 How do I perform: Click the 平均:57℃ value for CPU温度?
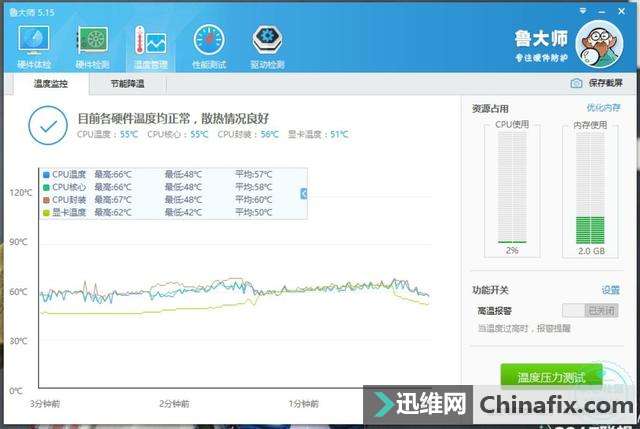253,175
